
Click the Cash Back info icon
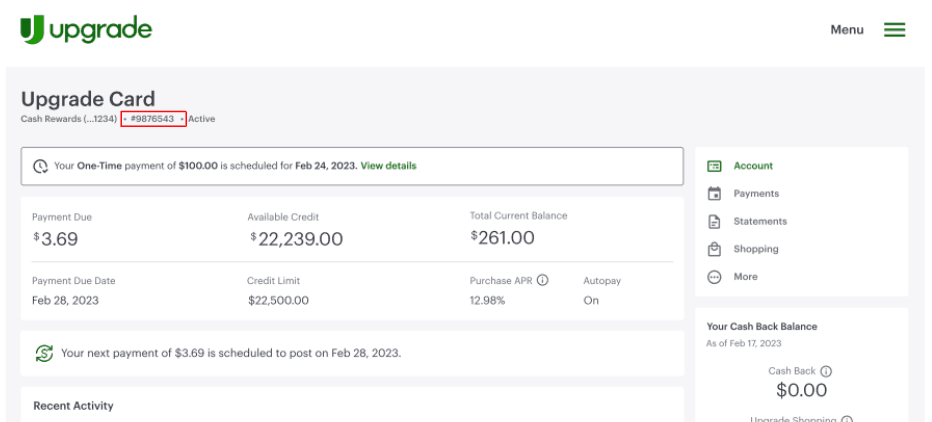pos(826,371)
